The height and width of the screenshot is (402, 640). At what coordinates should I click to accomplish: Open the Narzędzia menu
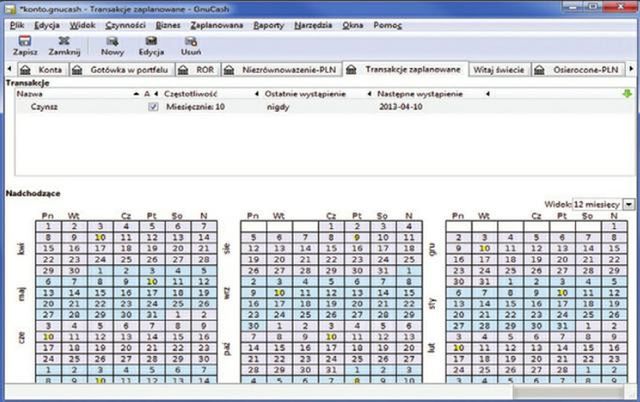(x=313, y=25)
